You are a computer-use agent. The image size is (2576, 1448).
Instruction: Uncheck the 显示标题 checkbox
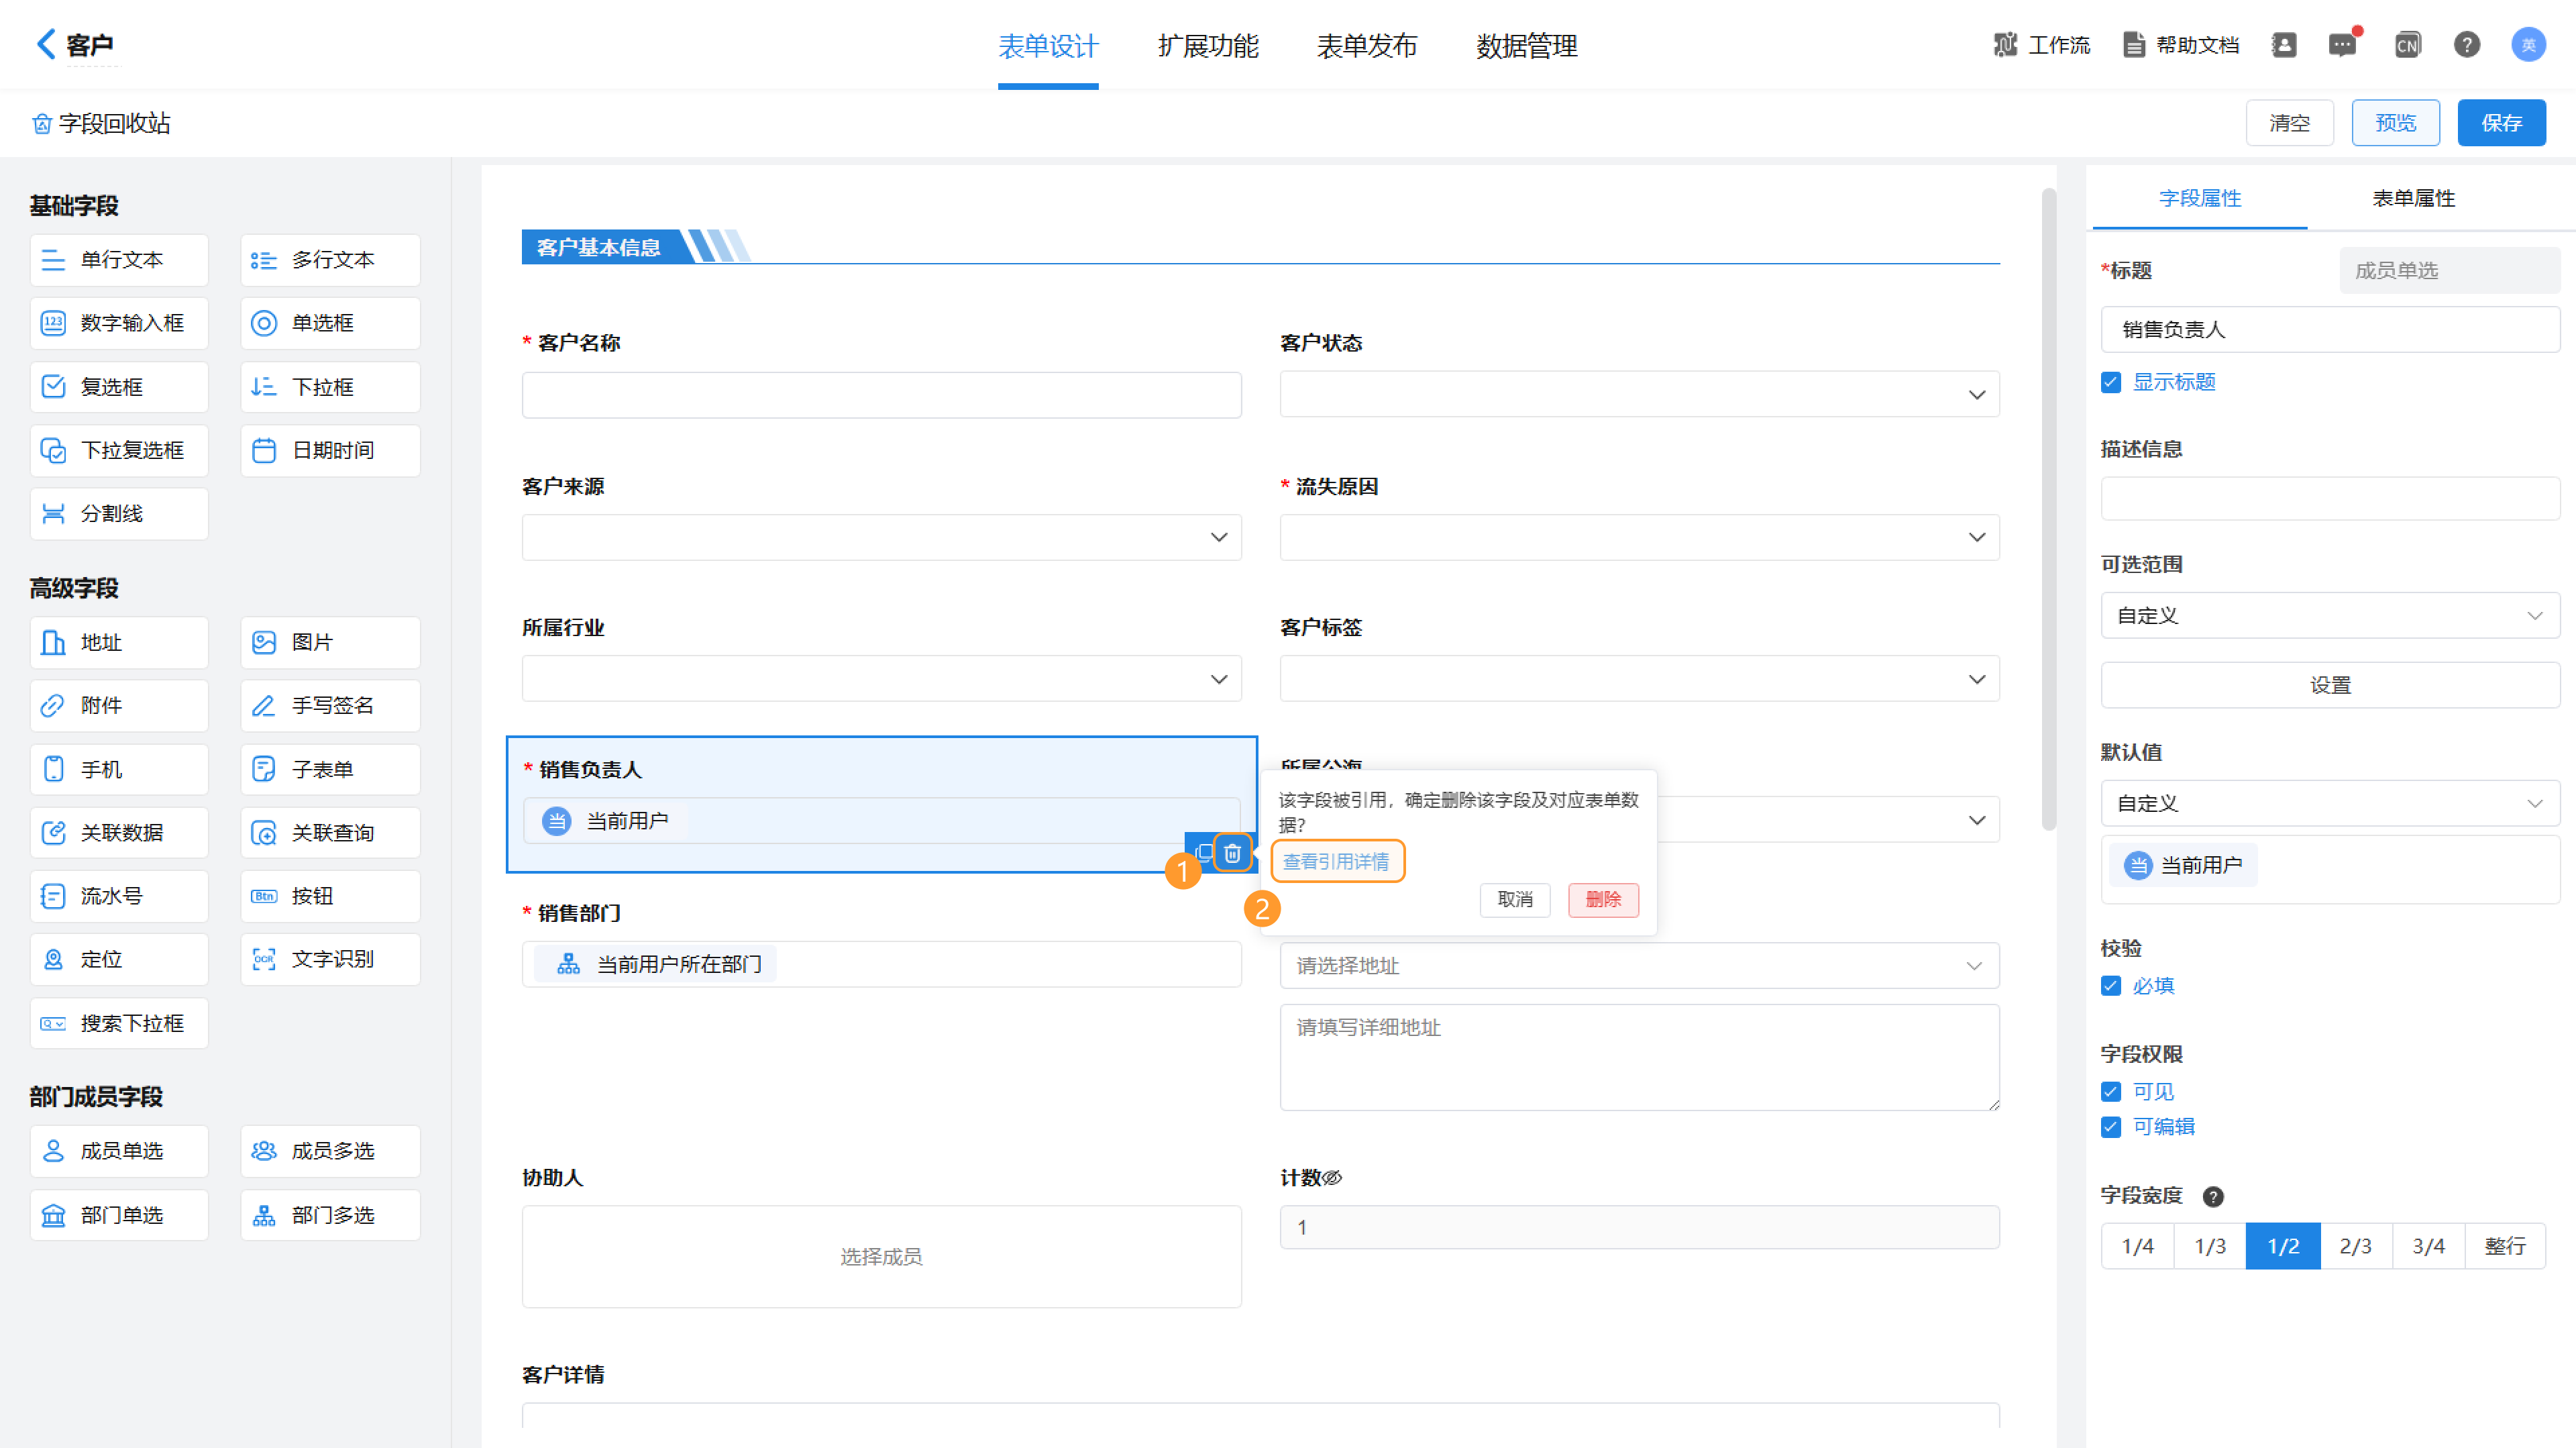point(2111,382)
